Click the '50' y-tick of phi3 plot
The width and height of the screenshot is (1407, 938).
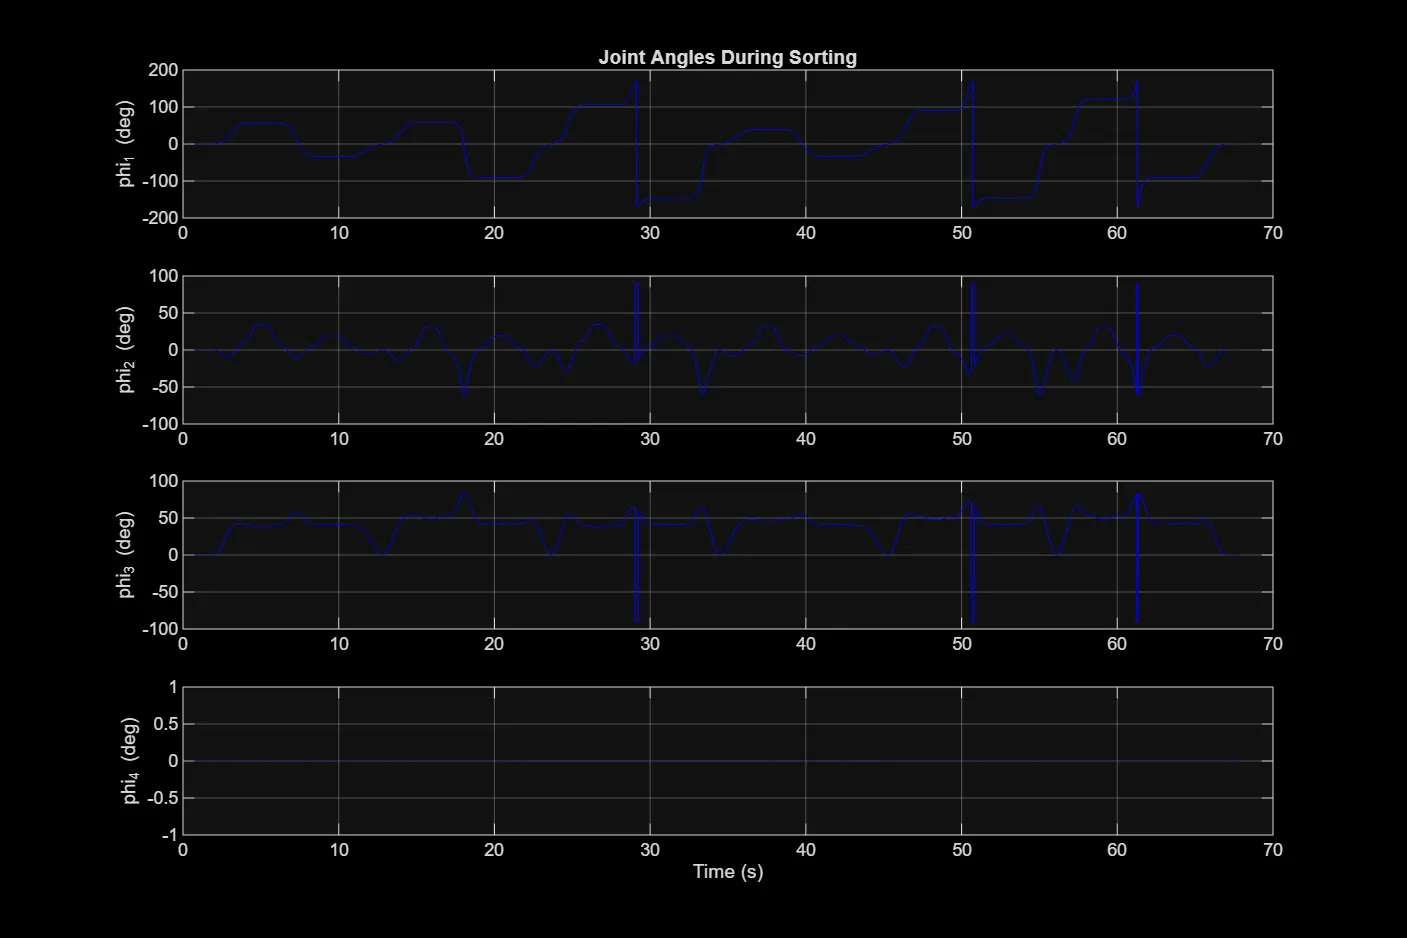[168, 518]
